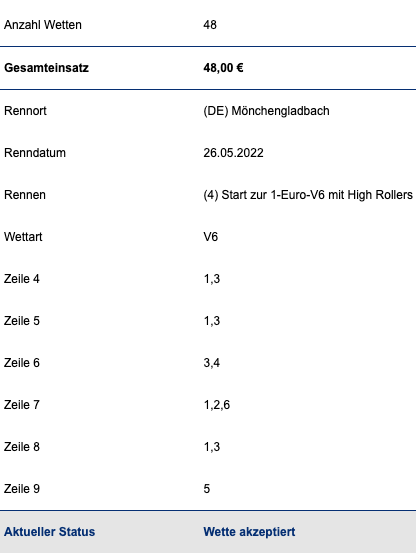Click the Aktueller Status heading

click(x=49, y=532)
